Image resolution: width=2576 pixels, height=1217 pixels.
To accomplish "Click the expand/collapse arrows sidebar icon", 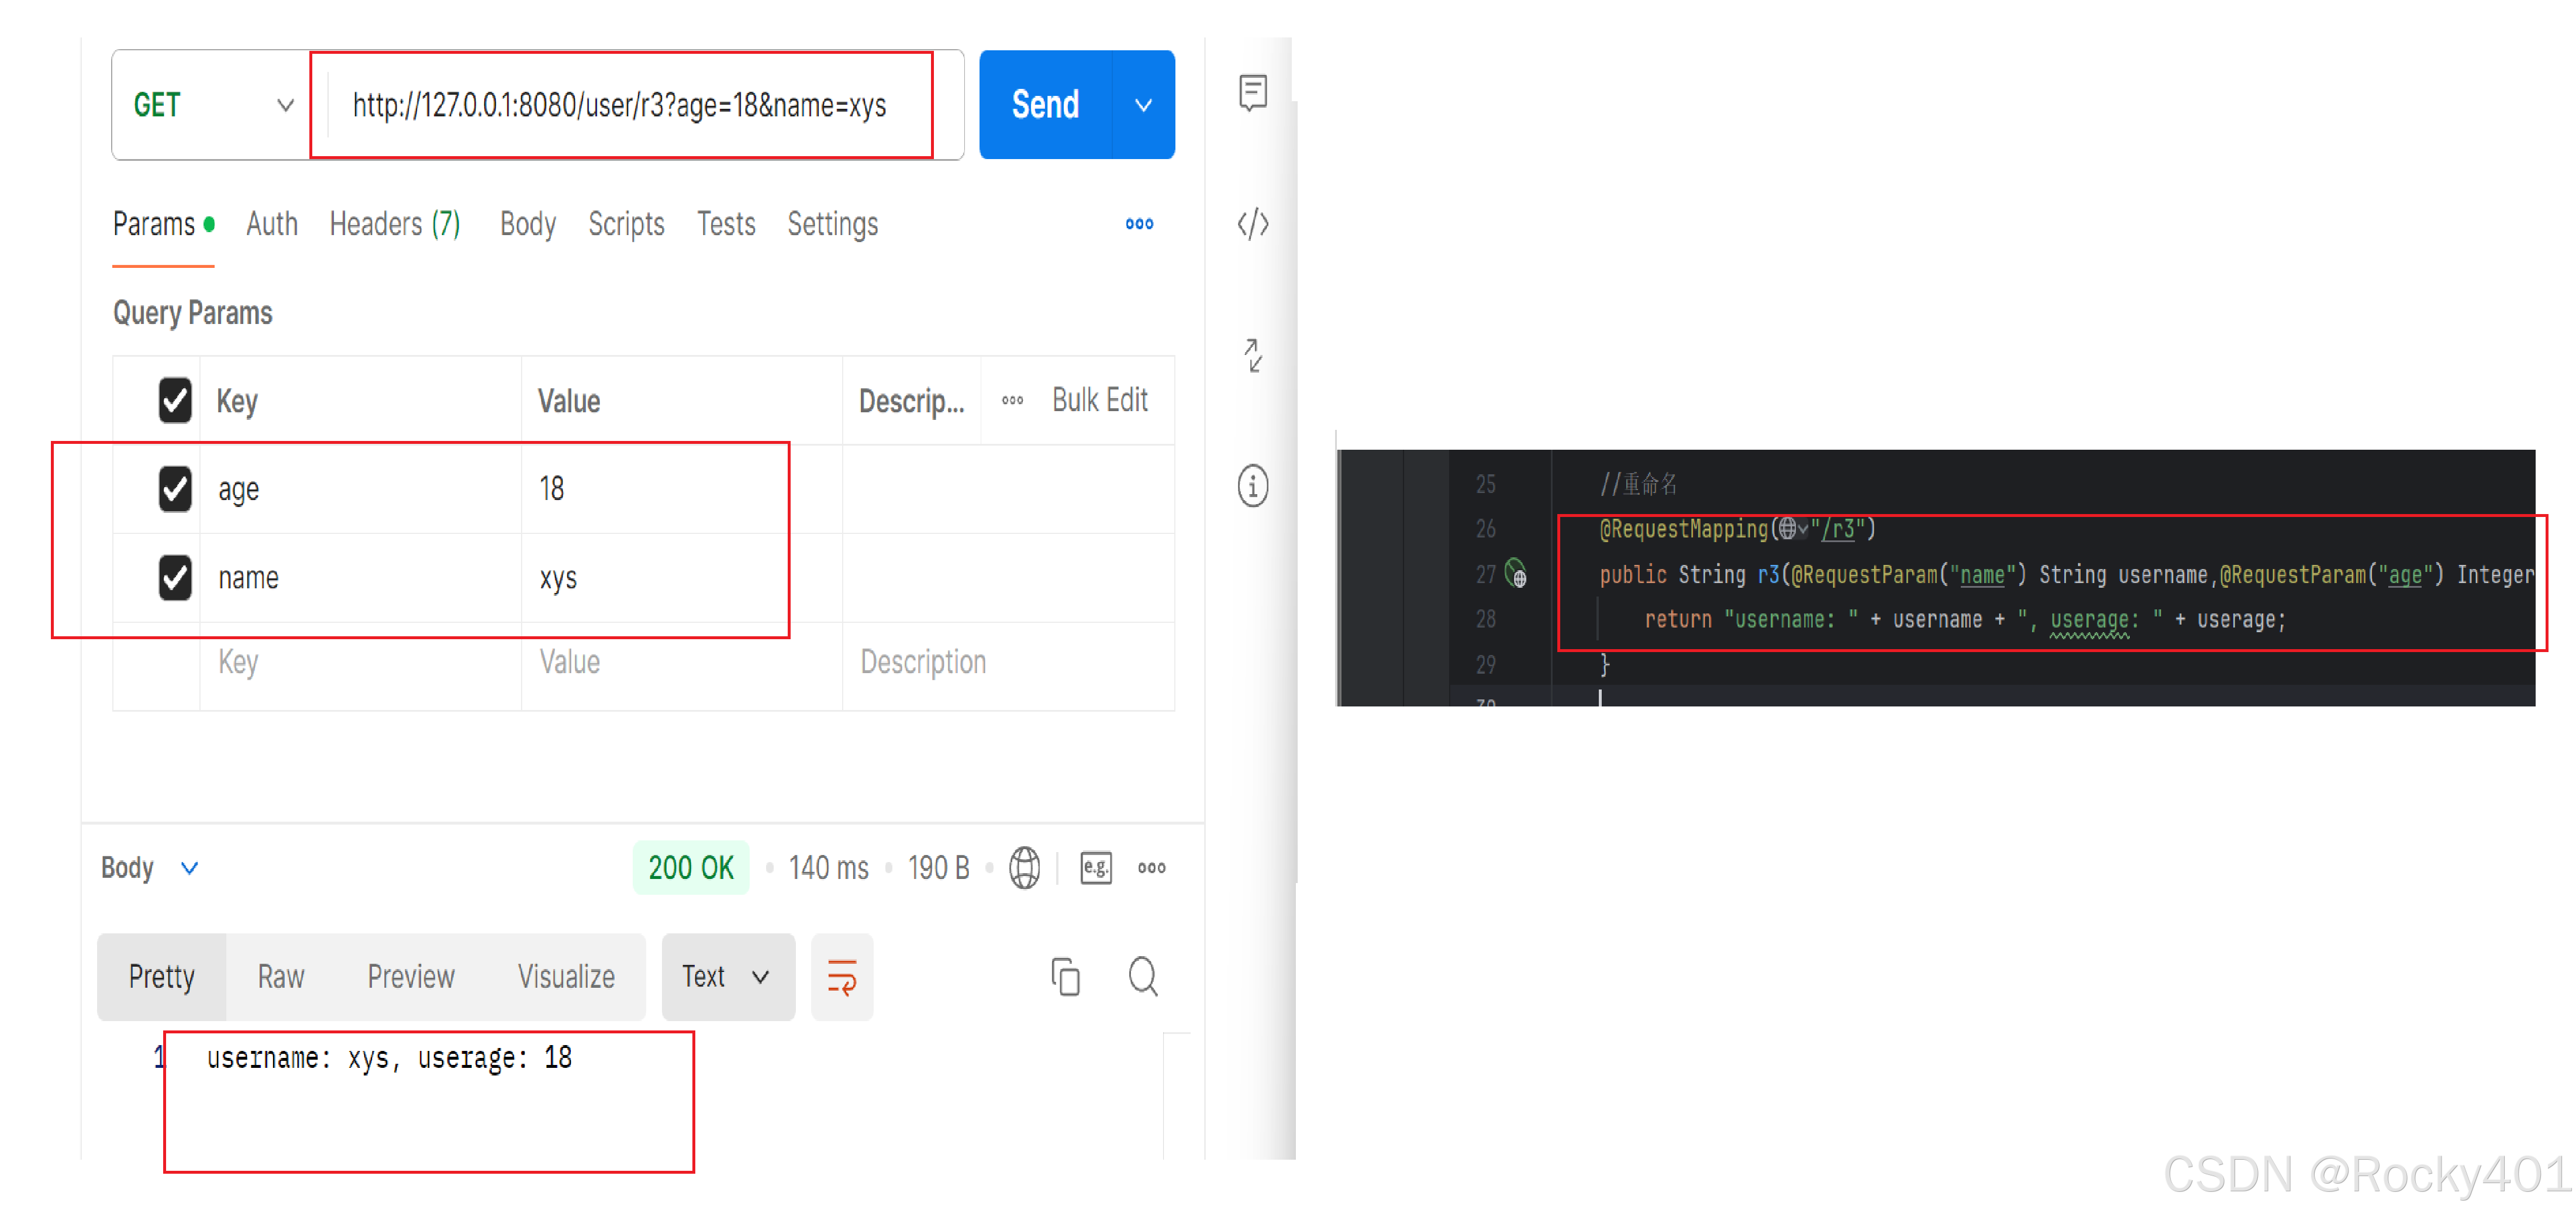I will pyautogui.click(x=1252, y=355).
